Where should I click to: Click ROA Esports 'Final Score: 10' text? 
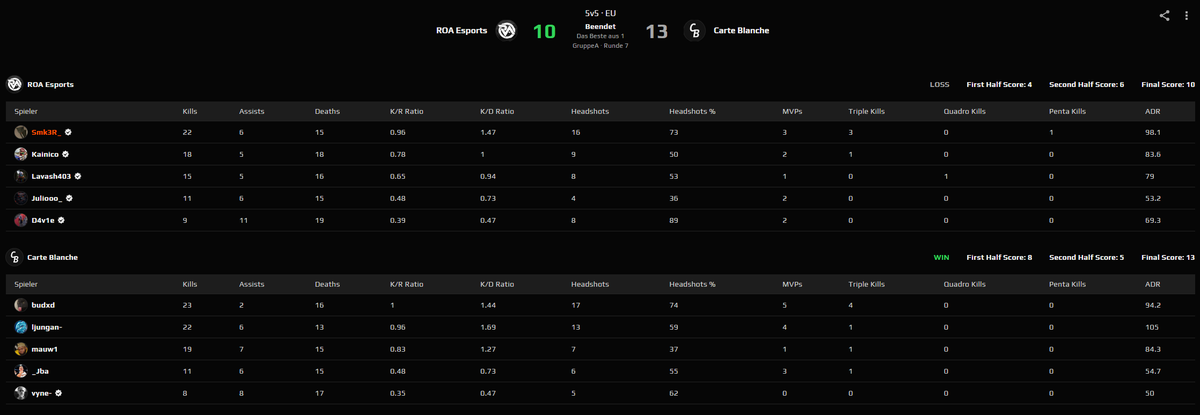1168,84
